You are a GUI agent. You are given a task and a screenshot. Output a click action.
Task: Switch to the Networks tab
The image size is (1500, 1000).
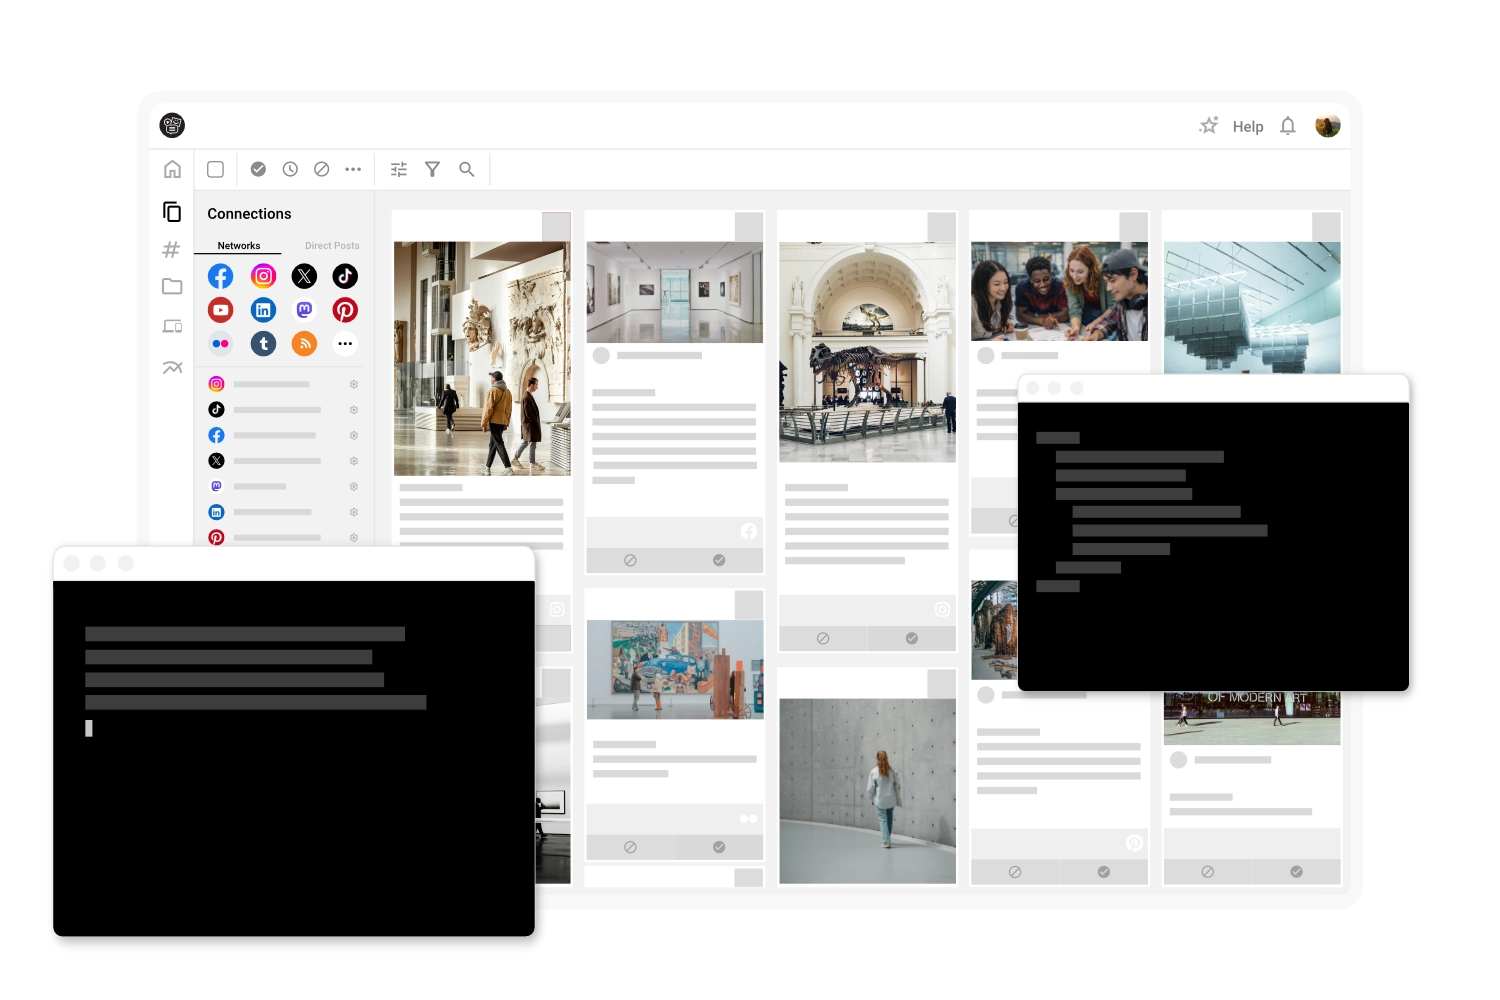coord(238,245)
